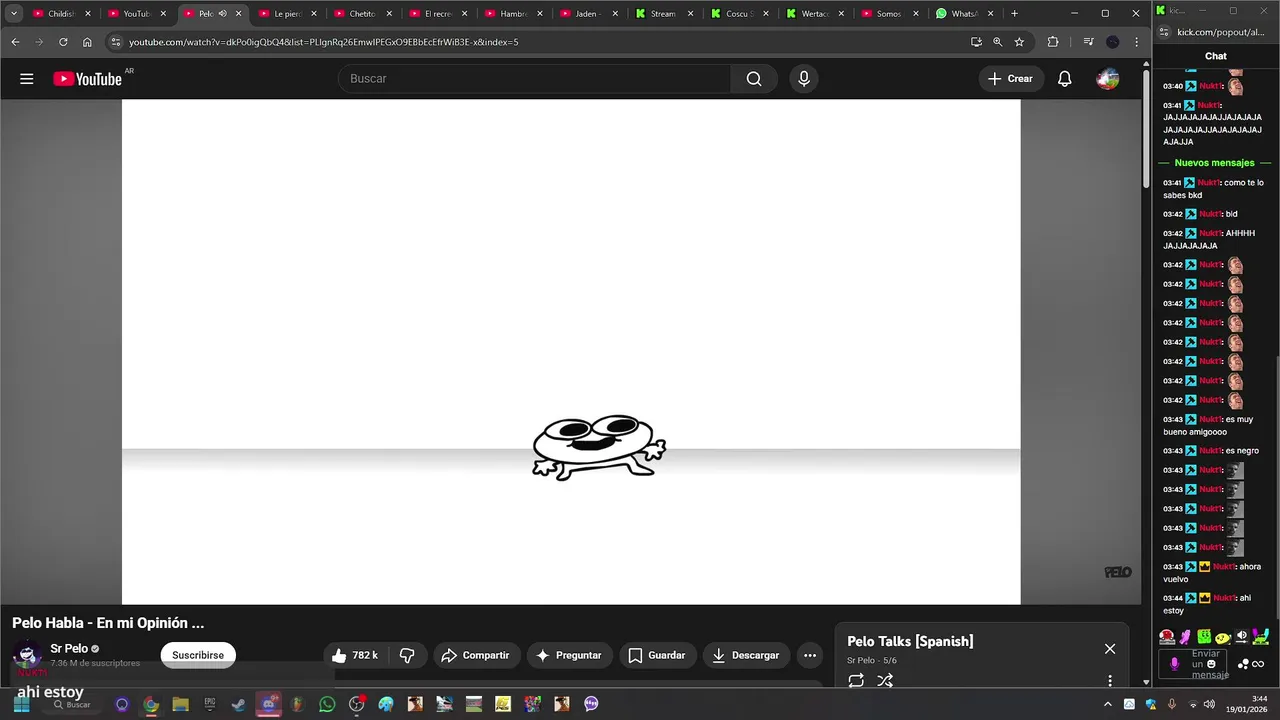Switch to the Hambre tab
This screenshot has height=720, width=1280.
(x=512, y=14)
